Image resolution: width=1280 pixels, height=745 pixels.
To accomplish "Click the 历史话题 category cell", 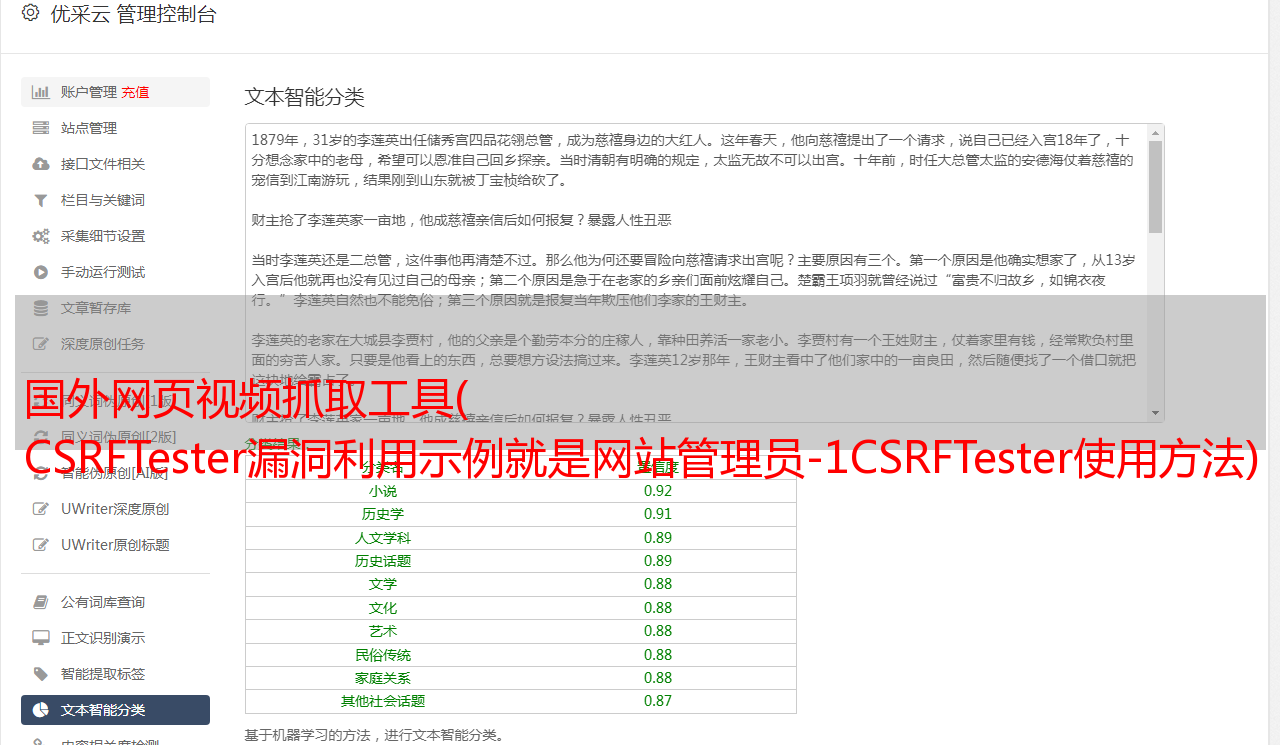I will click(383, 561).
